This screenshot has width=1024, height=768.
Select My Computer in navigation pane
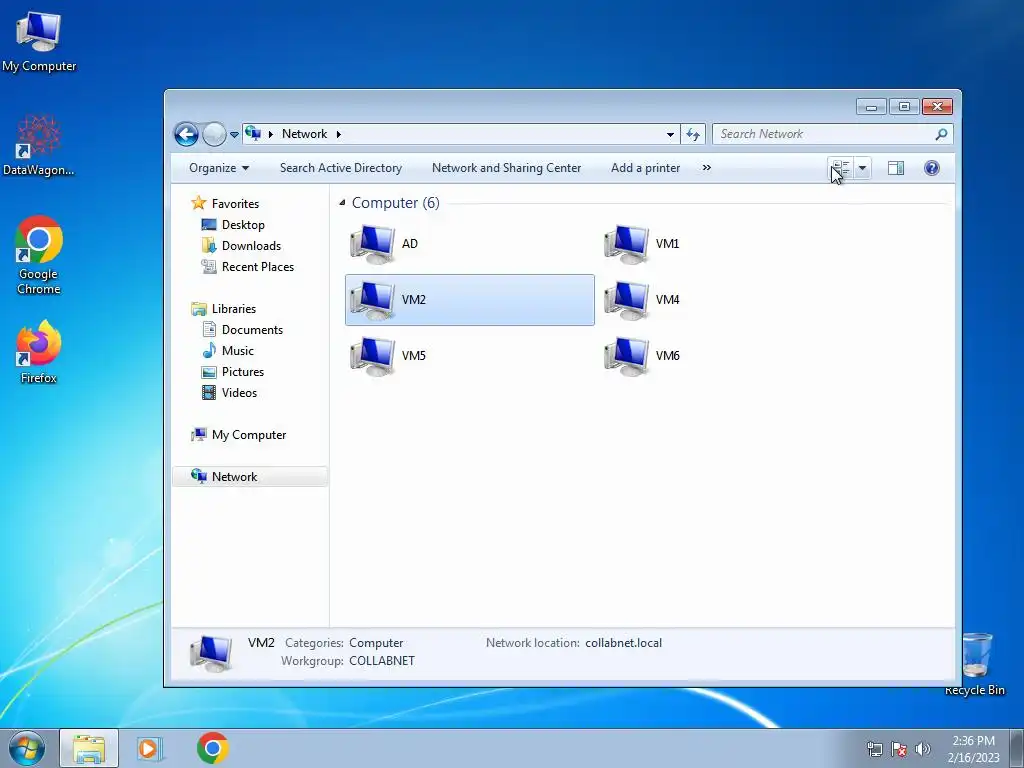(x=249, y=435)
